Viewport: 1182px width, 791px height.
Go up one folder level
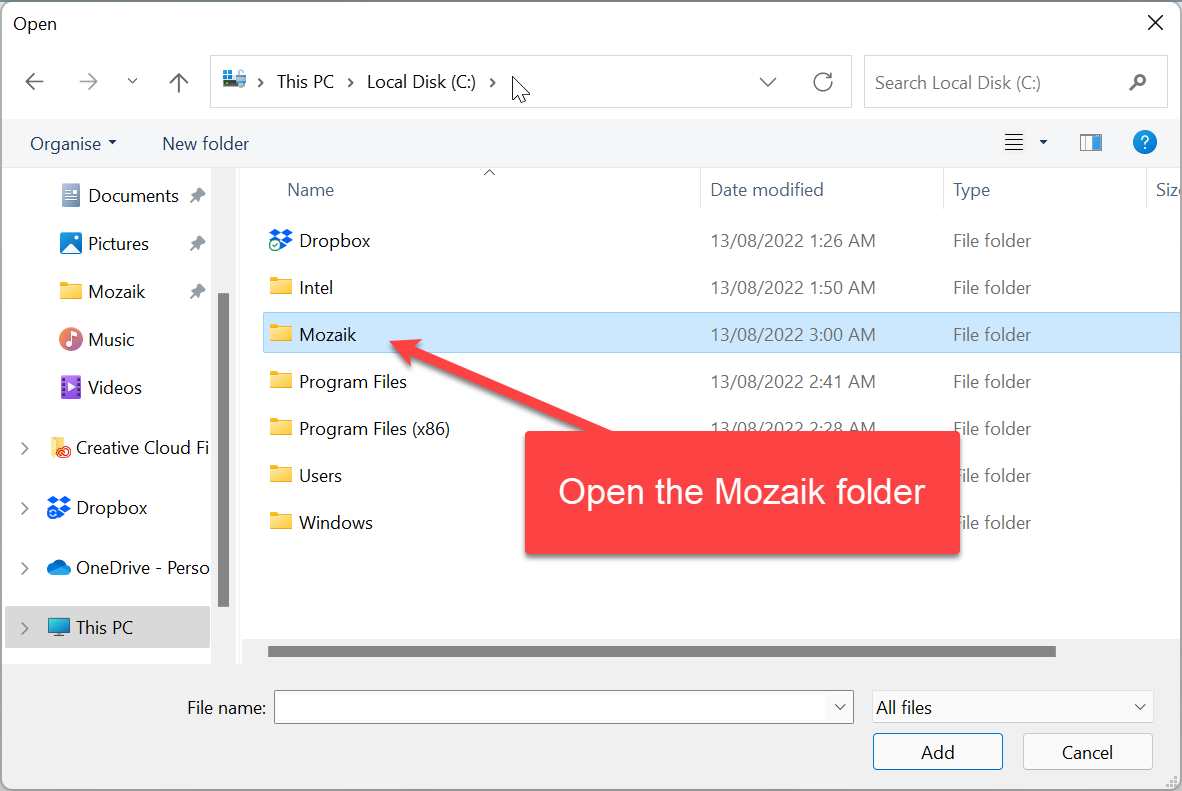tap(179, 82)
